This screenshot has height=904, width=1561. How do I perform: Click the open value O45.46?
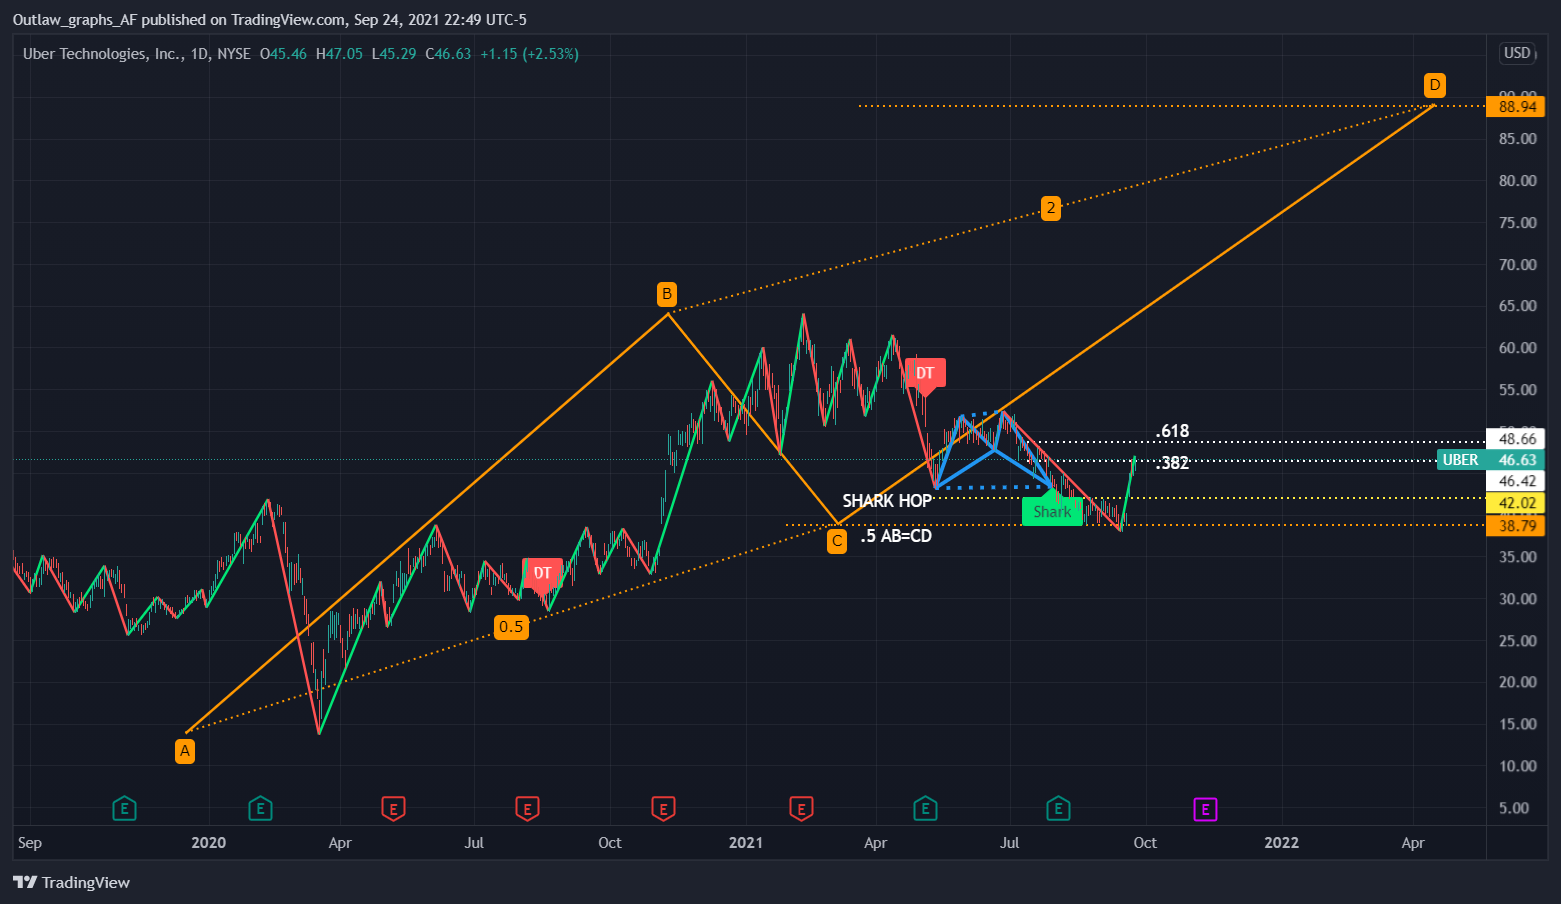tap(283, 54)
